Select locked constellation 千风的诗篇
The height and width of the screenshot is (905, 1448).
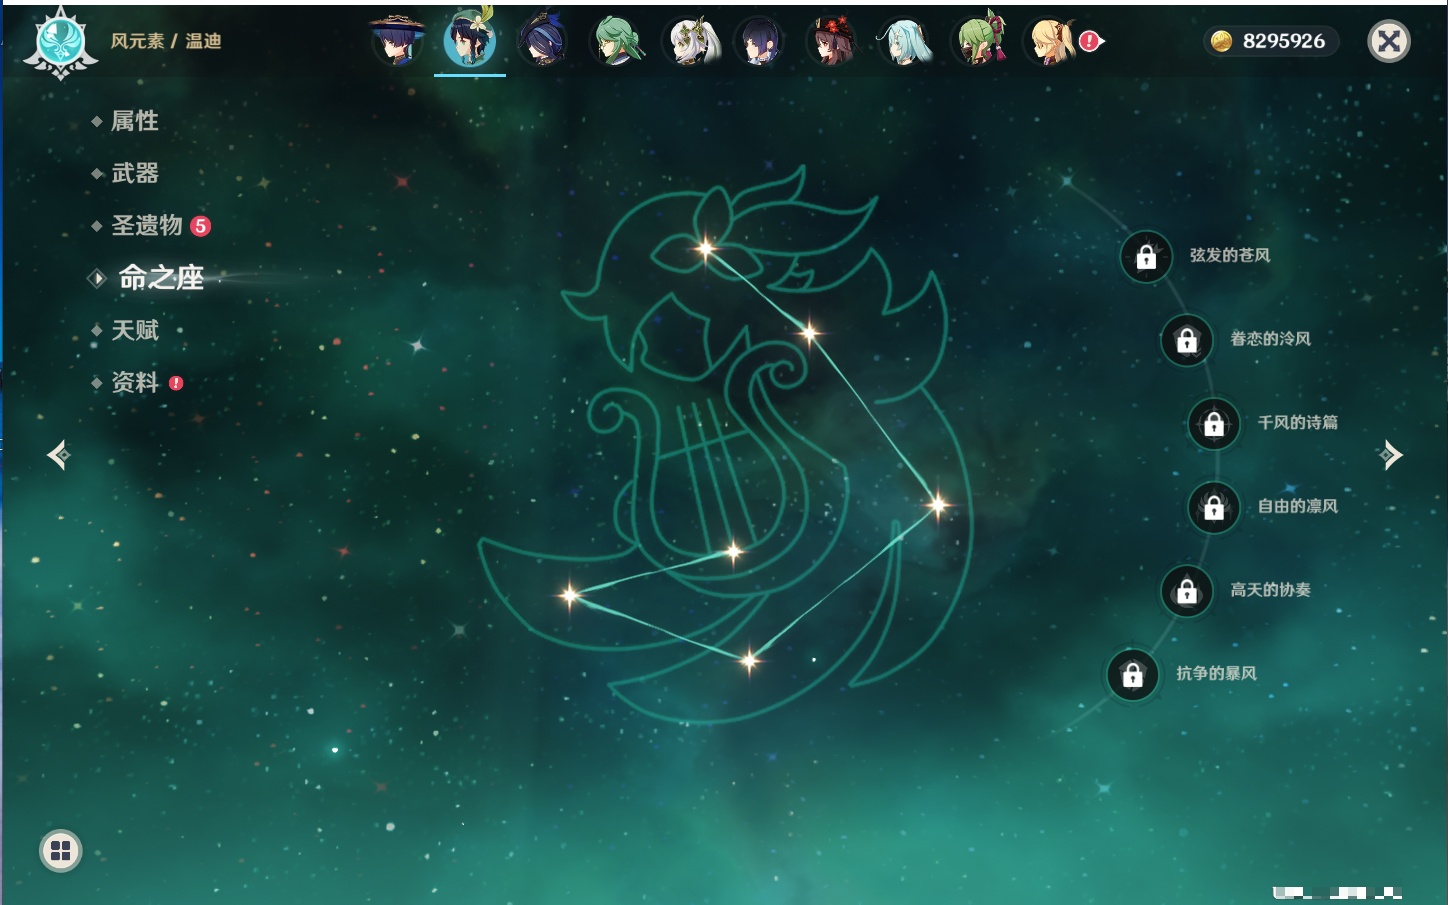(1214, 424)
